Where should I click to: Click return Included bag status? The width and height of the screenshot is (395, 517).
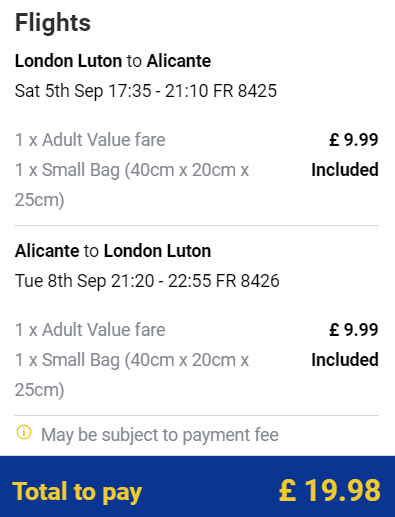point(345,360)
